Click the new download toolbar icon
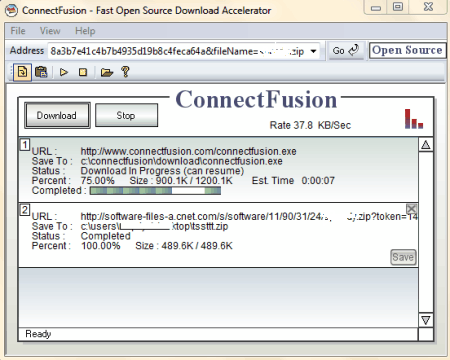The image size is (450, 360). click(22, 72)
